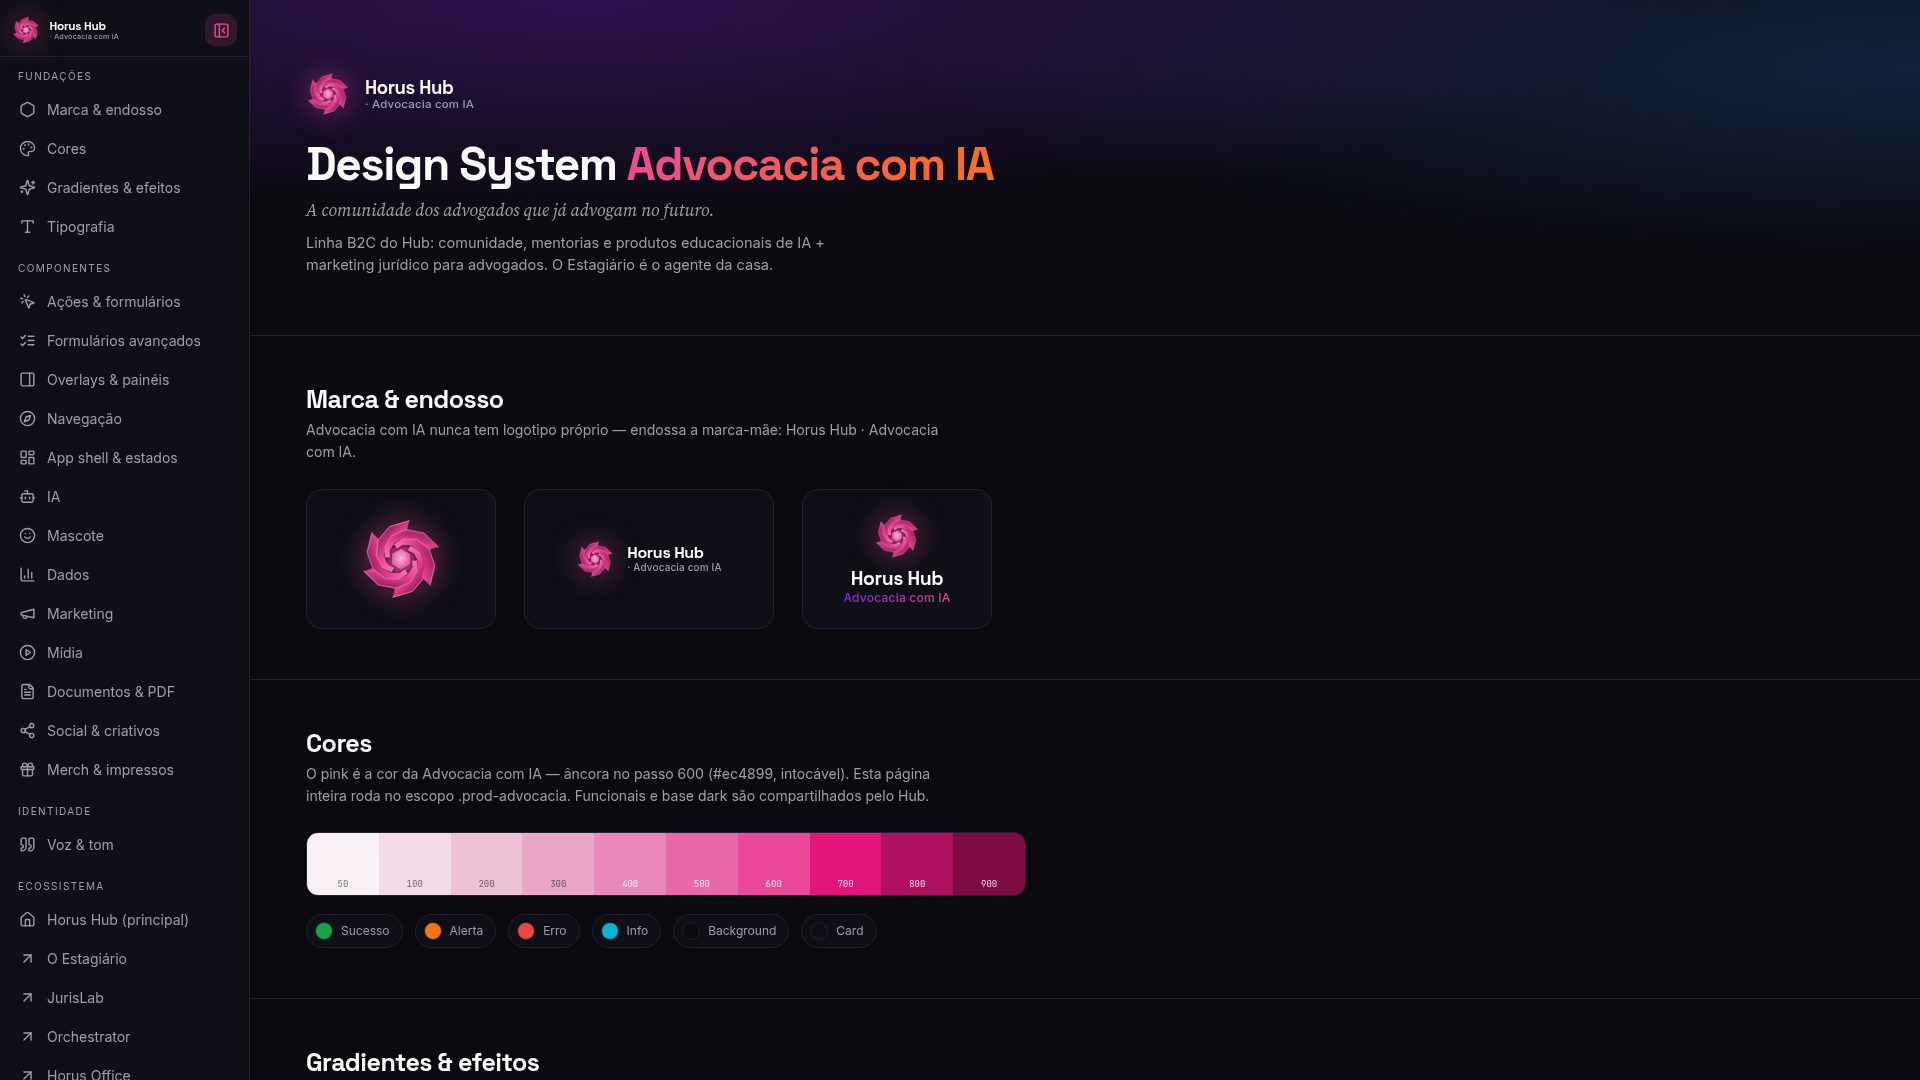Visit the JurisLab ecosystem link

click(124, 998)
